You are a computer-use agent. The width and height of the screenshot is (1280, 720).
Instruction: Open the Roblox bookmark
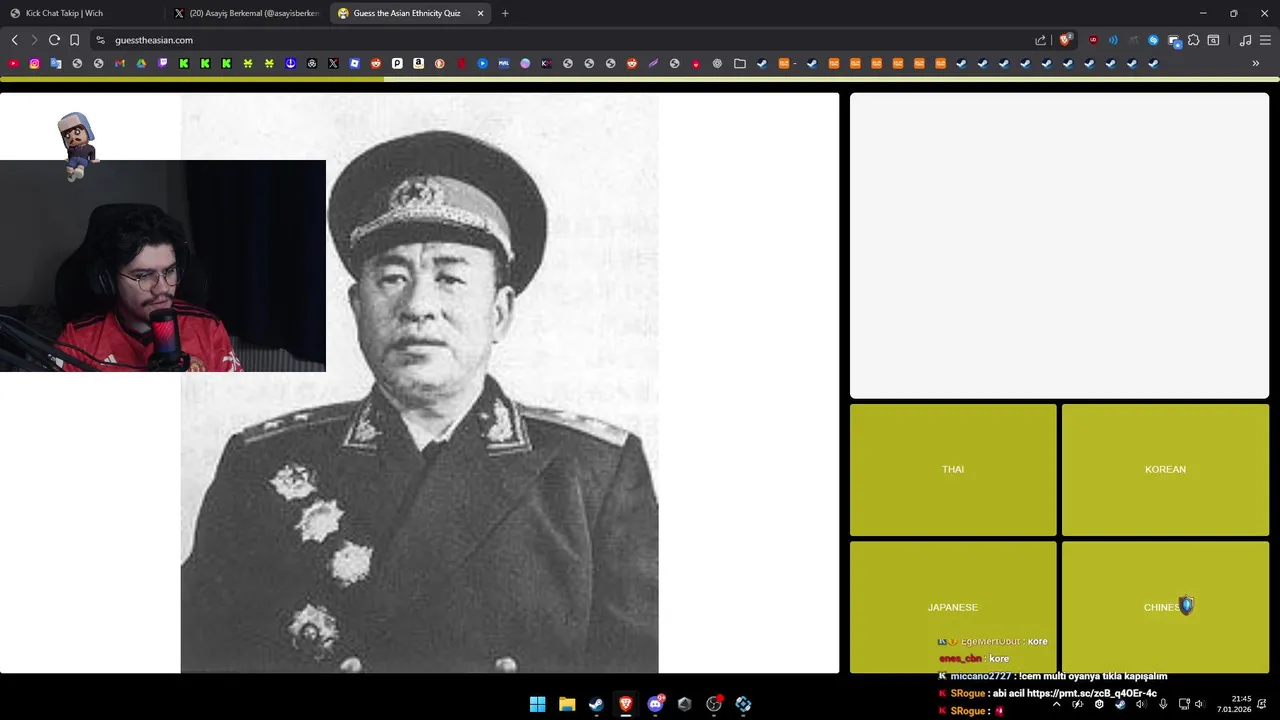(x=355, y=63)
